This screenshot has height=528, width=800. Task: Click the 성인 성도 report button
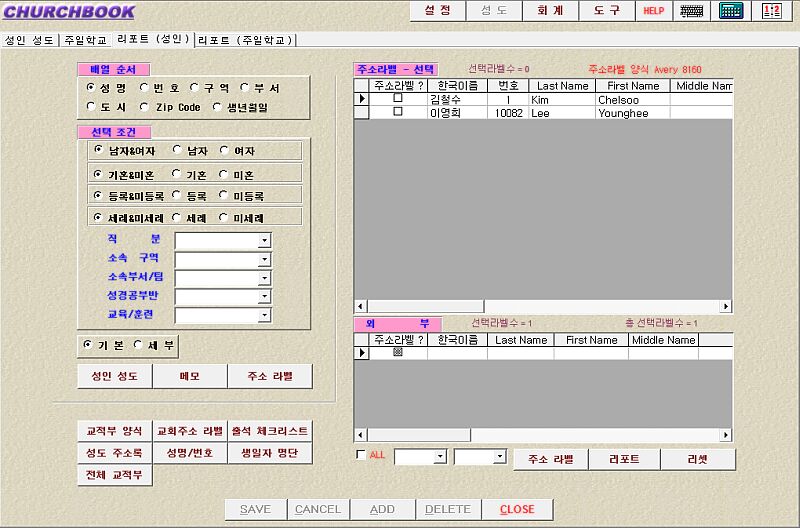tap(115, 376)
